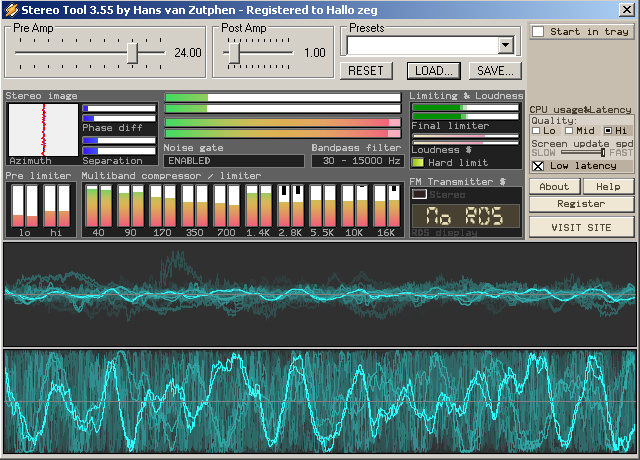
Task: Toggle the FM Transmitter Stereo indicator
Action: (x=419, y=194)
